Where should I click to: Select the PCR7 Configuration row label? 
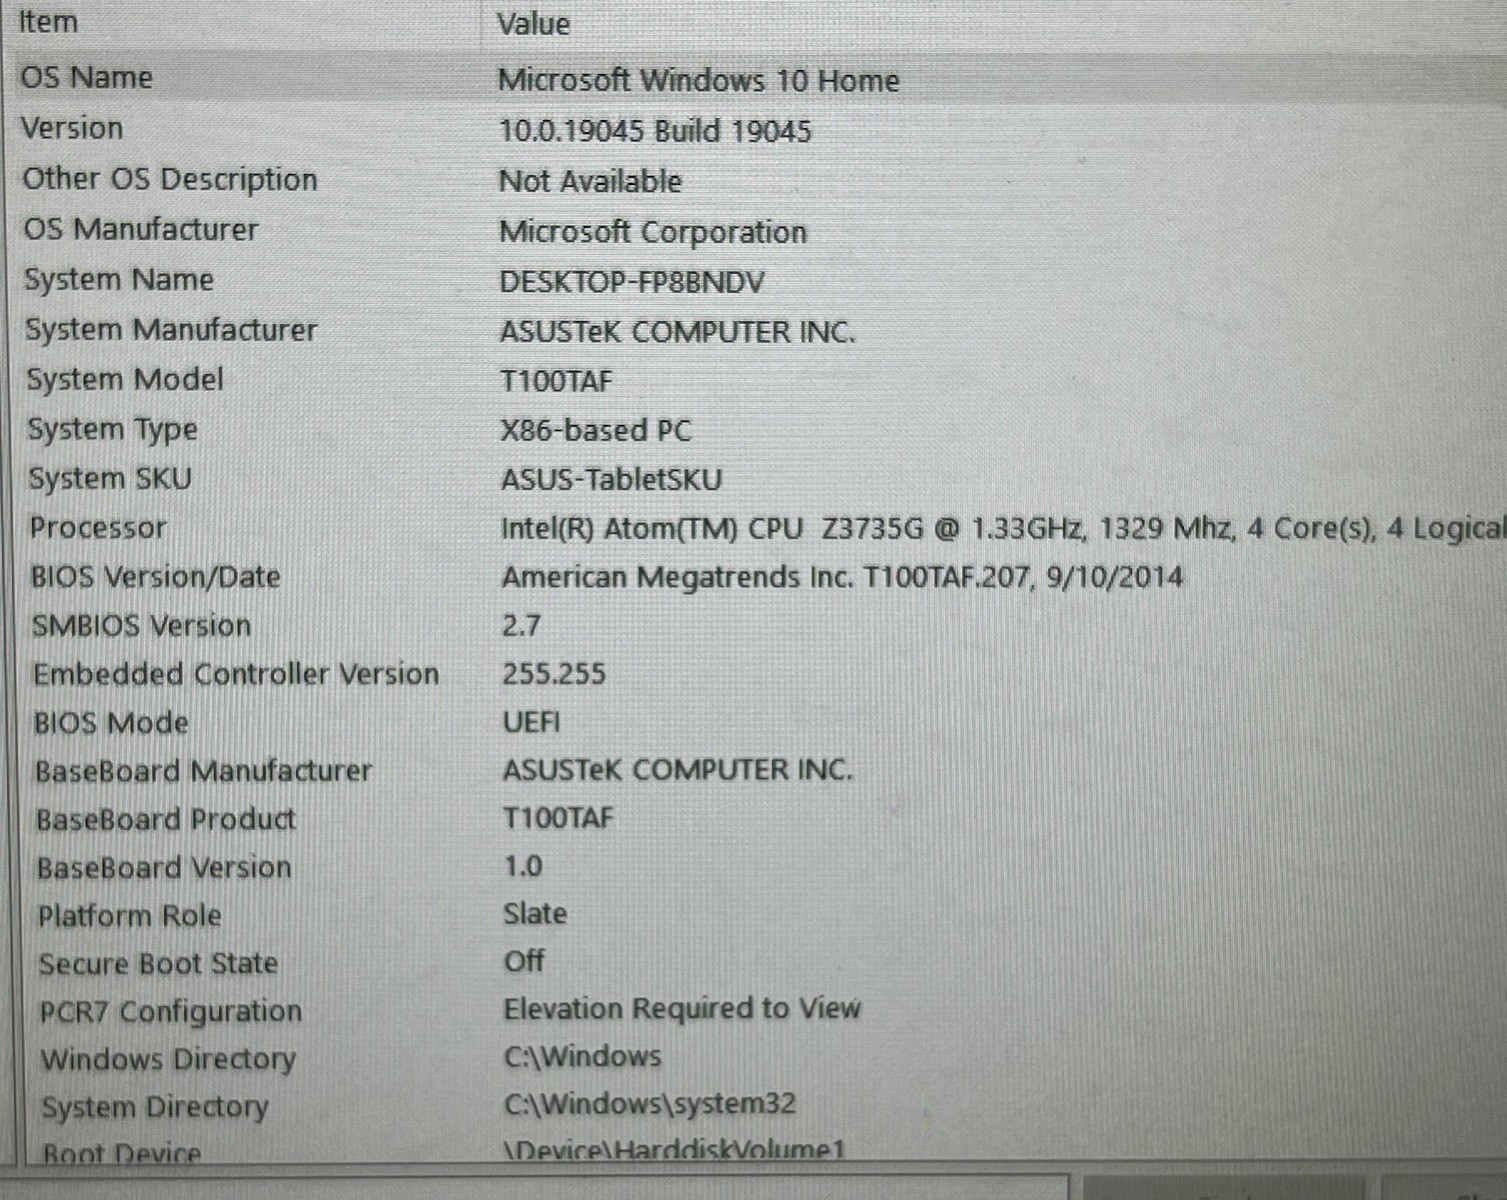170,1012
